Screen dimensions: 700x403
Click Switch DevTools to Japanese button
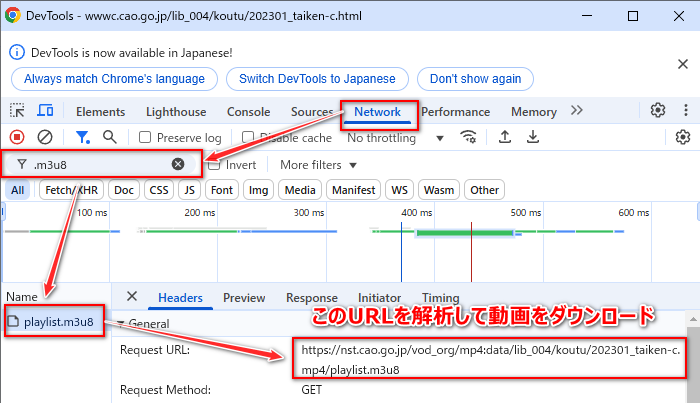[316, 78]
